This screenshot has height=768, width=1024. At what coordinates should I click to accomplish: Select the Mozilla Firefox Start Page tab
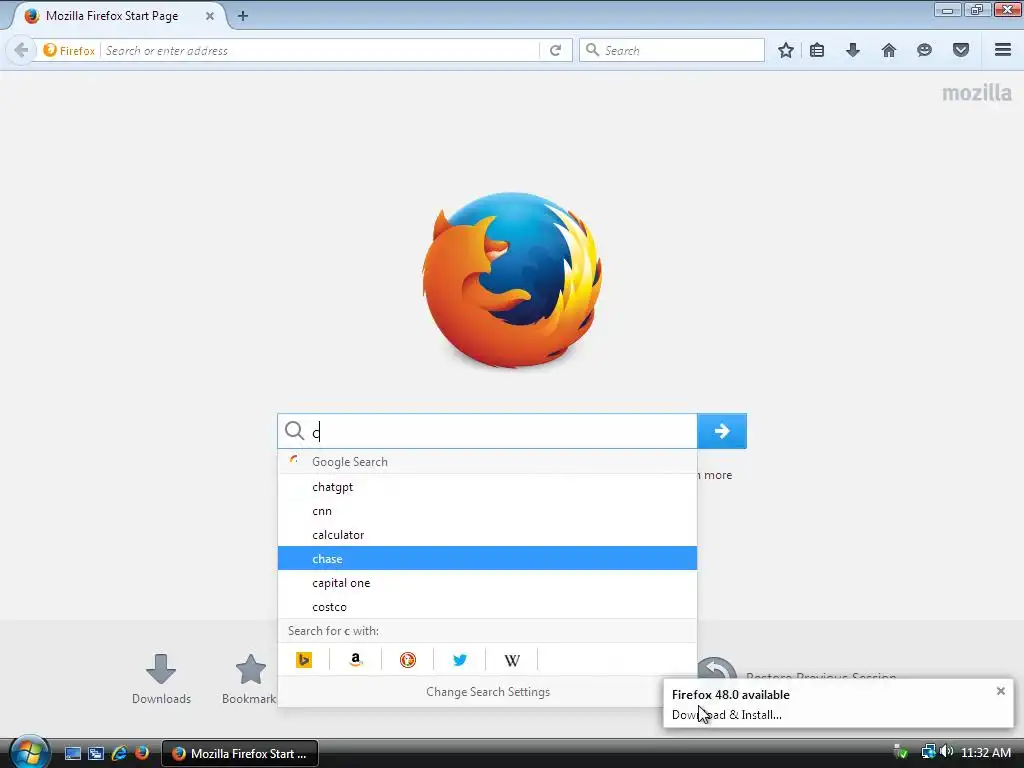click(118, 16)
